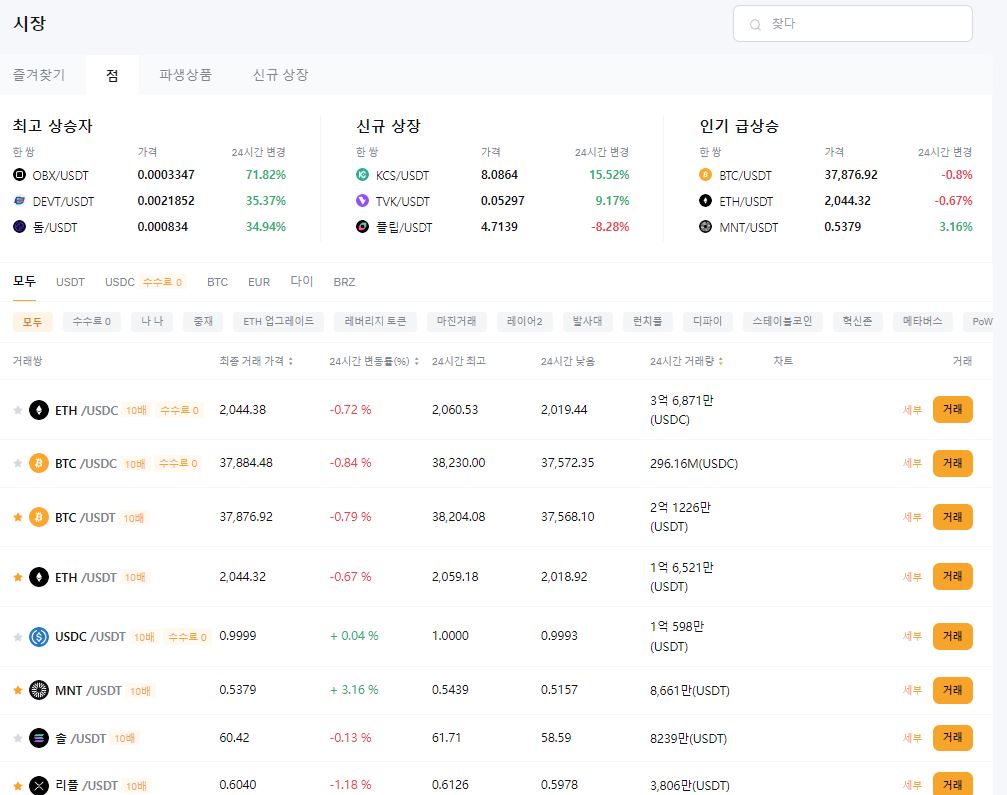Open DEVT/USDT pair in top gainers

[x=64, y=202]
